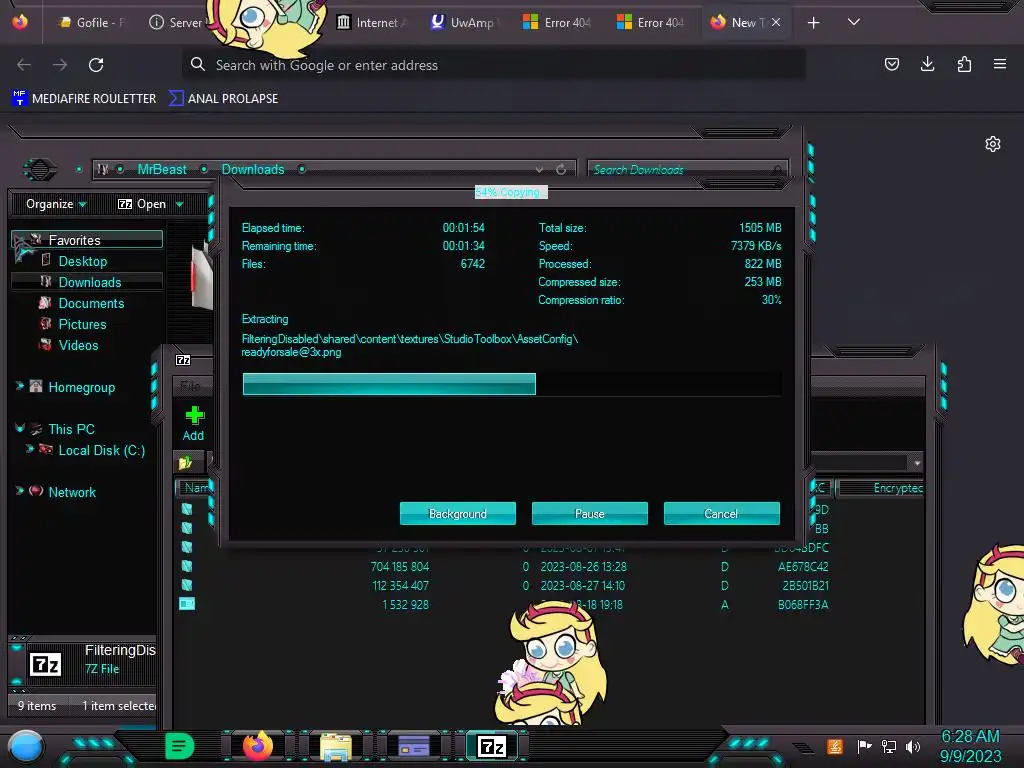Click the Homegroup icon in navigation pane

coord(36,387)
